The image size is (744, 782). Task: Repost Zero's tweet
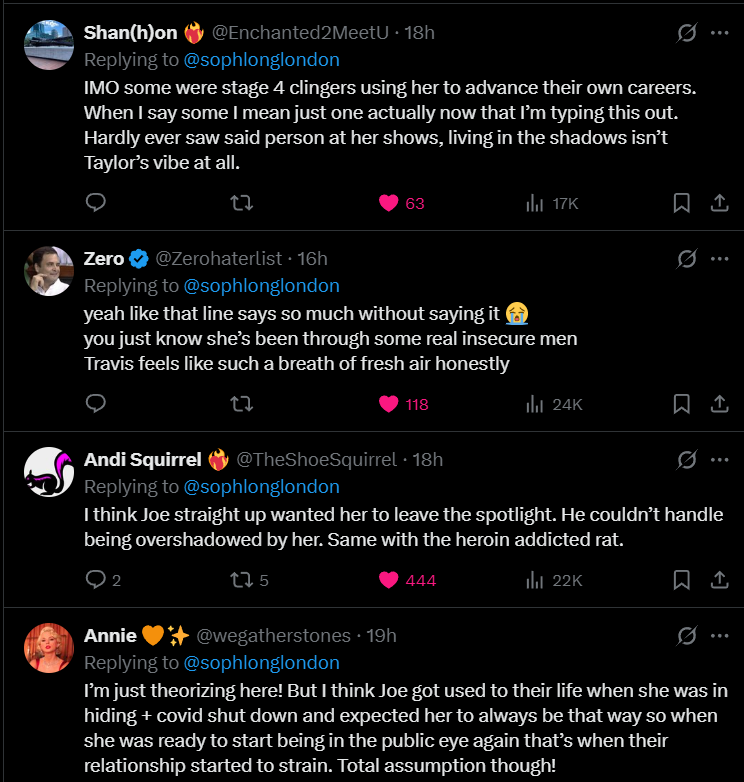pyautogui.click(x=241, y=404)
